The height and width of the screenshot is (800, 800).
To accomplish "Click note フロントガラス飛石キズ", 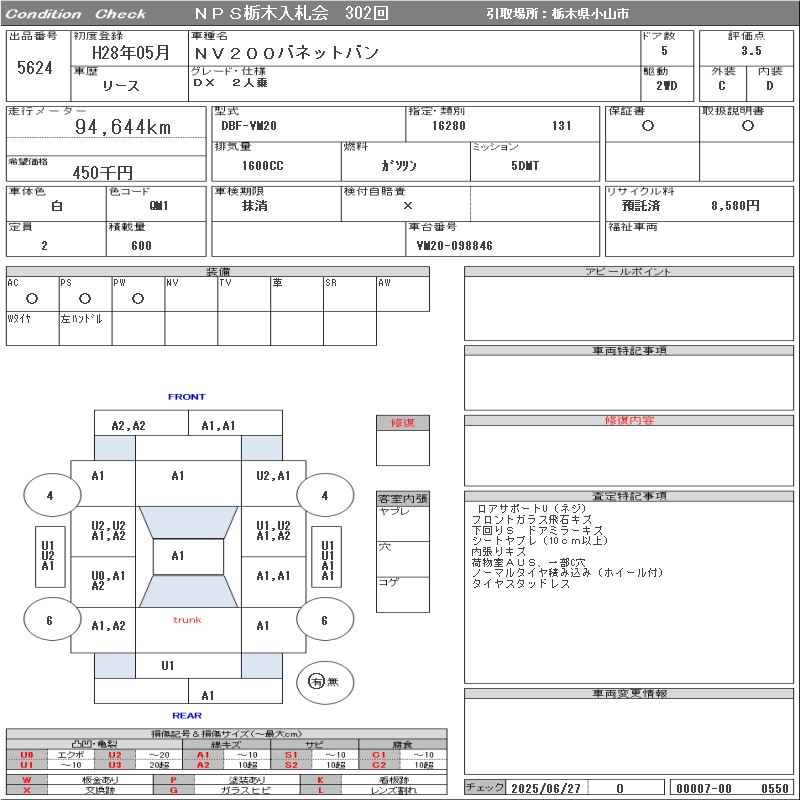I will click(x=532, y=519).
